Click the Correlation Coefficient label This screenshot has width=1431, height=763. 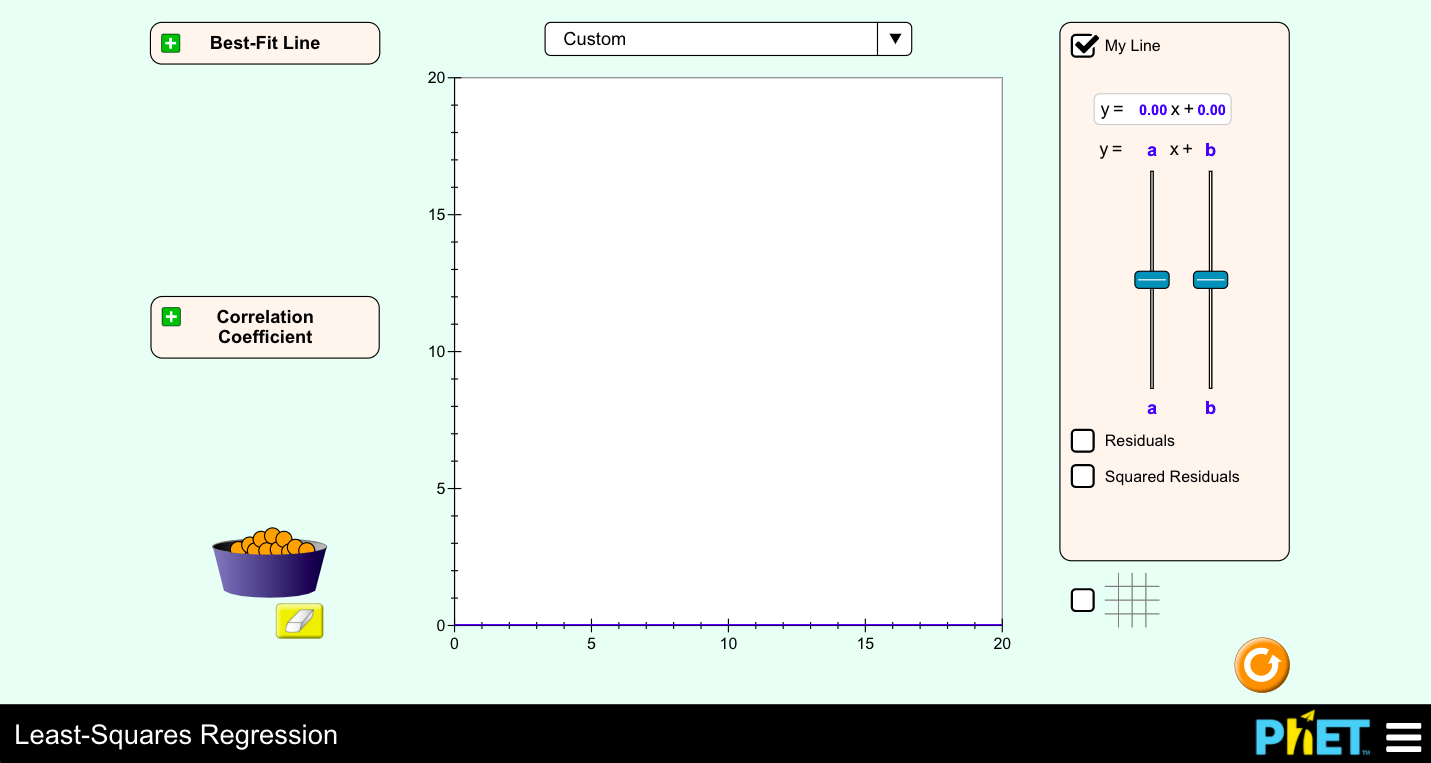[x=264, y=327]
